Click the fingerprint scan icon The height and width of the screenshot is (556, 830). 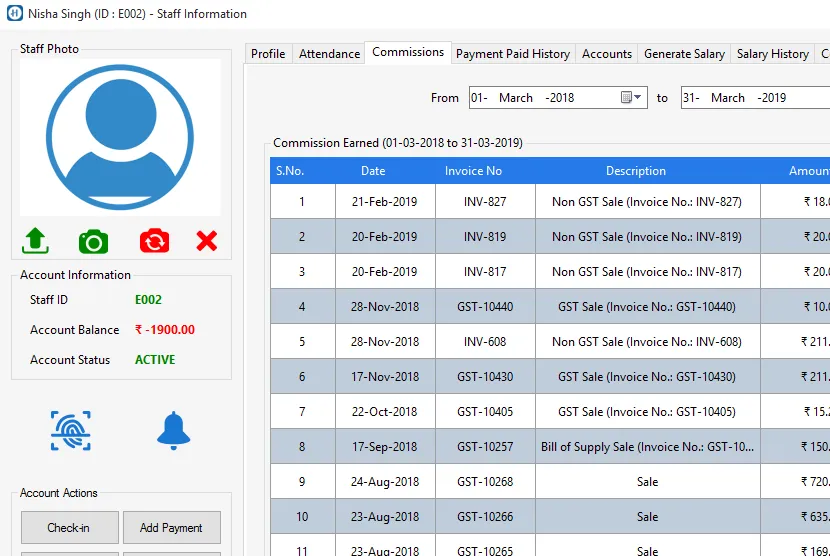coord(71,430)
